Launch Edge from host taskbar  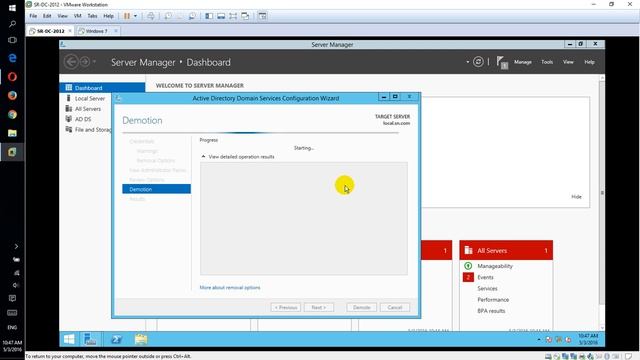tap(12, 58)
